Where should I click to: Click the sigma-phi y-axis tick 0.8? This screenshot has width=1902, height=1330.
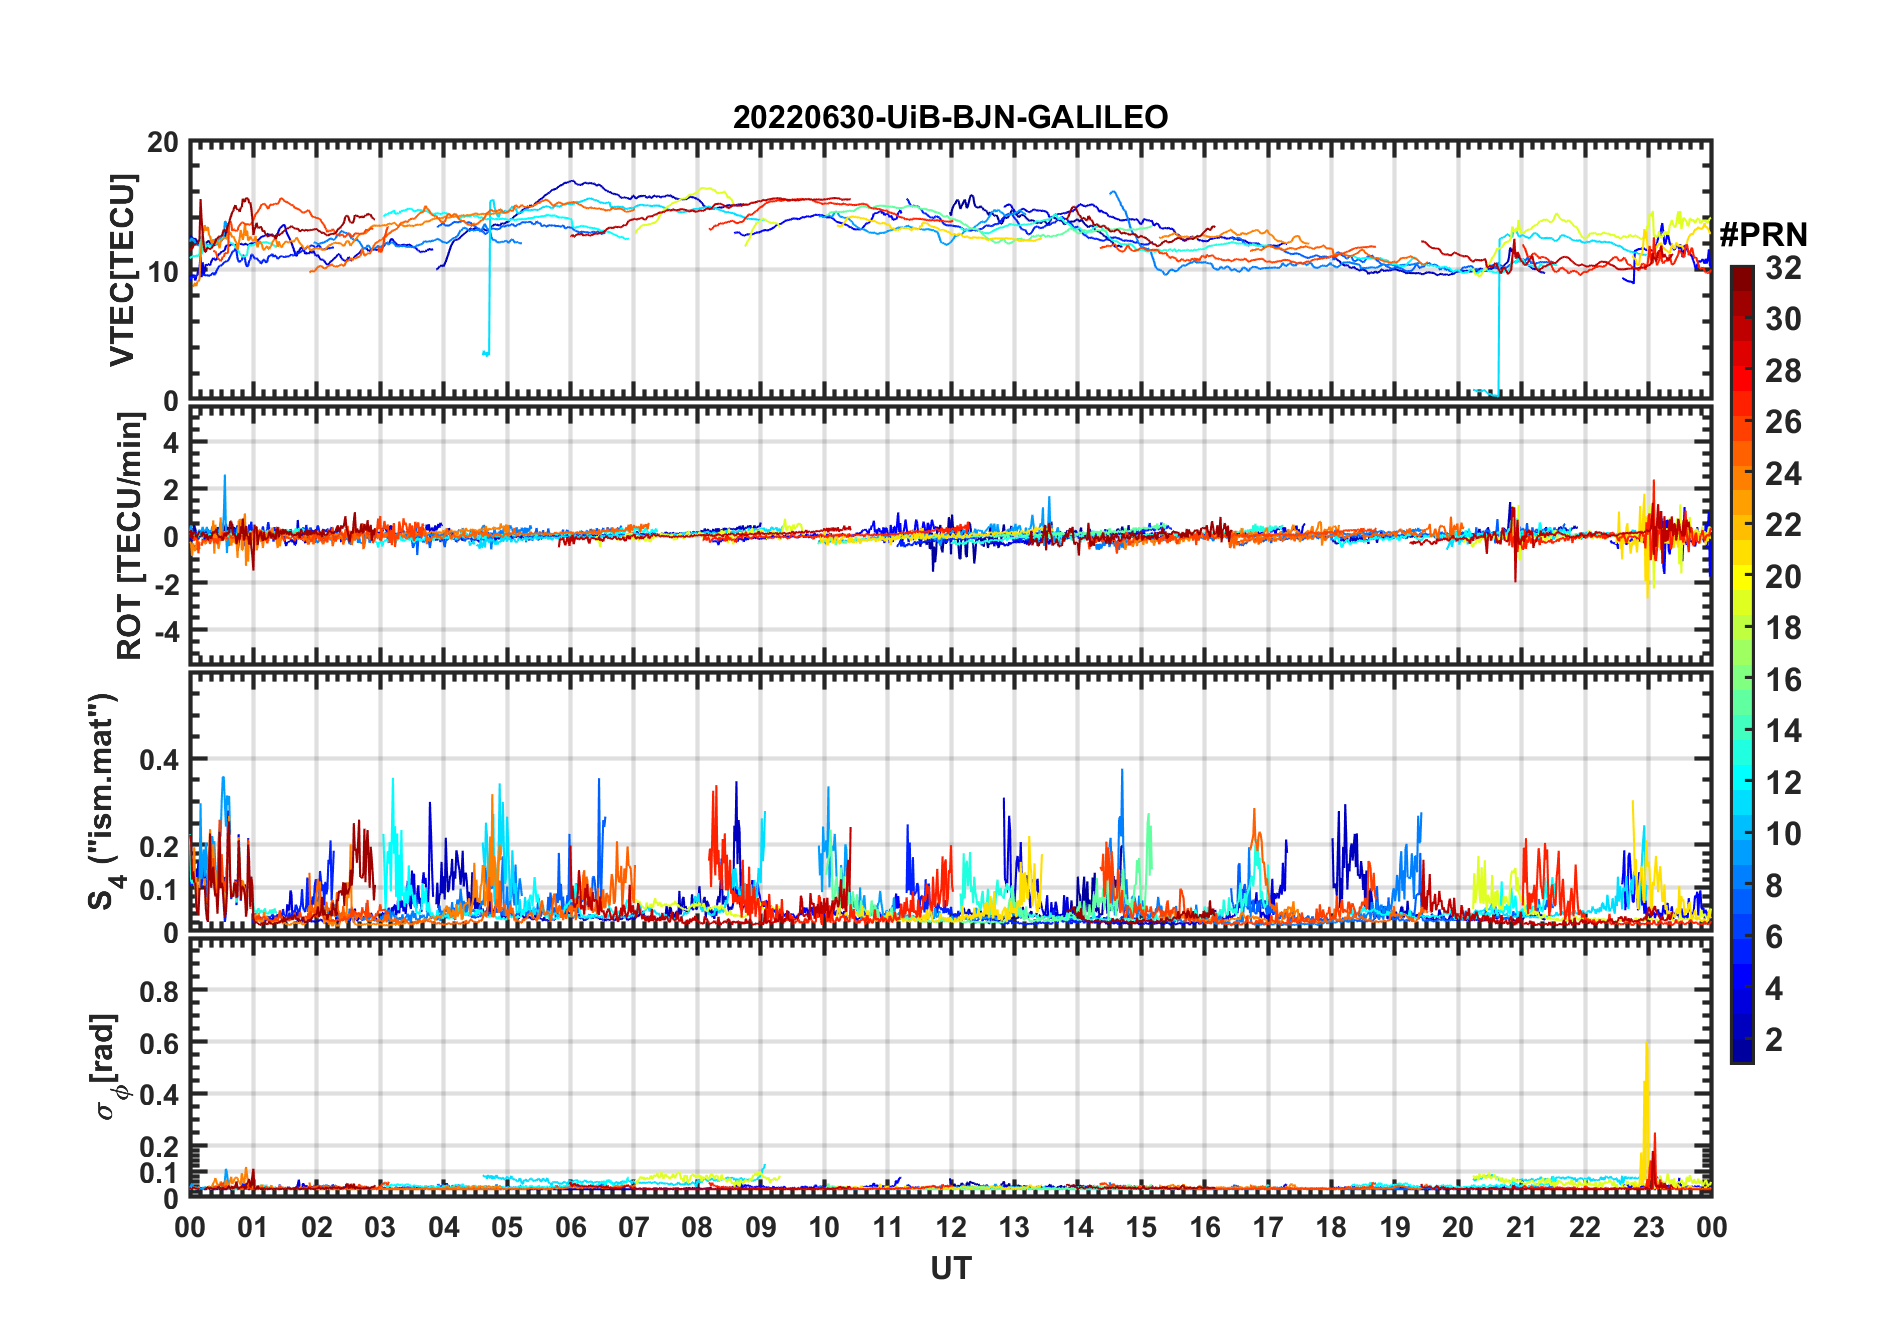point(158,991)
